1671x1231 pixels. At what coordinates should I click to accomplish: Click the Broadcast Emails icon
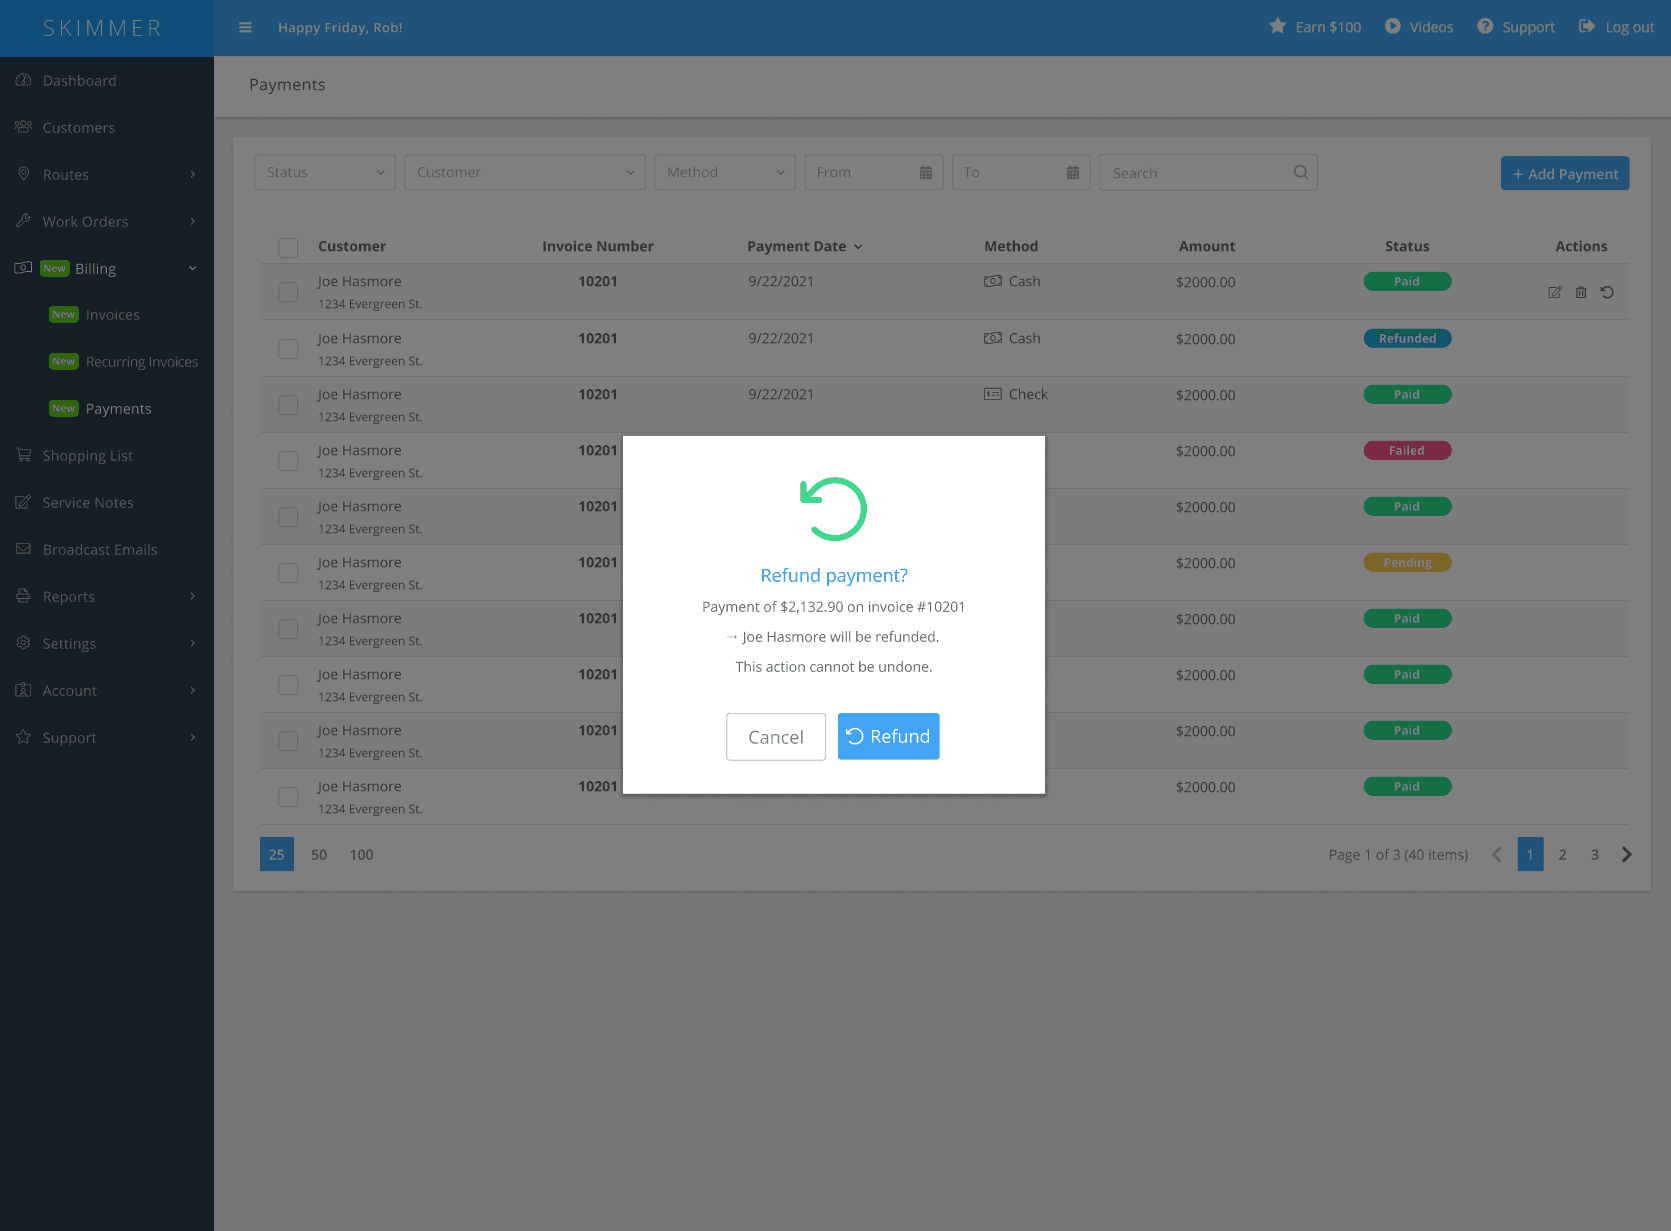coord(23,549)
